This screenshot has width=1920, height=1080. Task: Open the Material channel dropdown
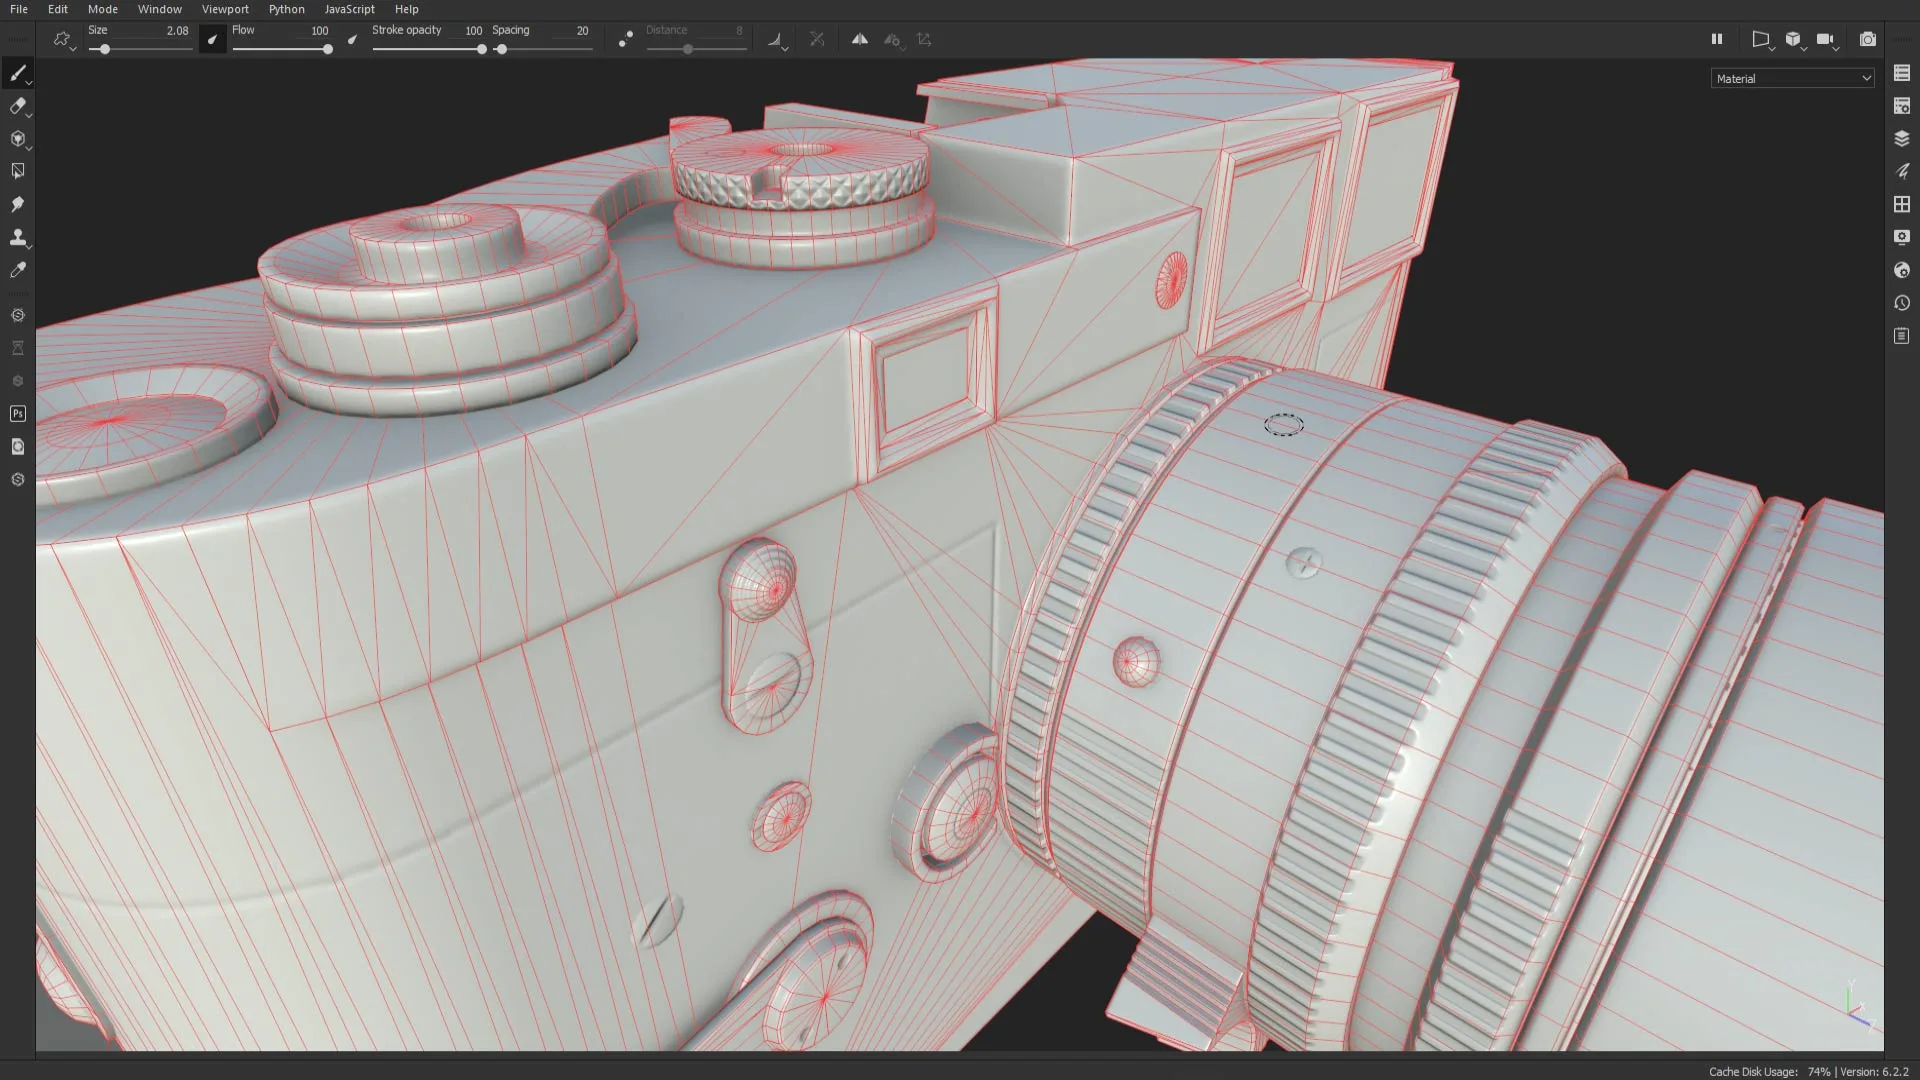(x=1793, y=78)
